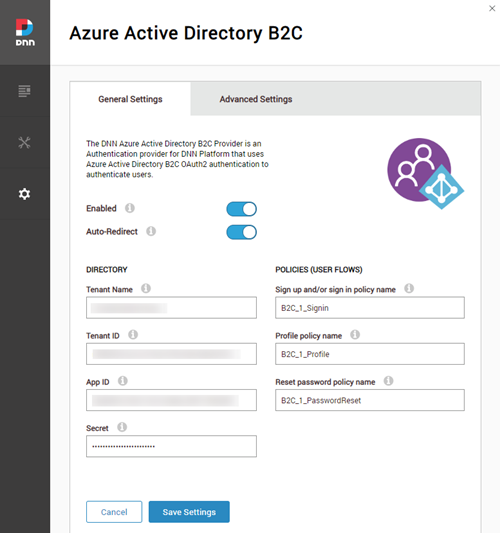The height and width of the screenshot is (533, 500).
Task: Click the B2C_1_Signin policy field
Action: pyautogui.click(x=370, y=308)
